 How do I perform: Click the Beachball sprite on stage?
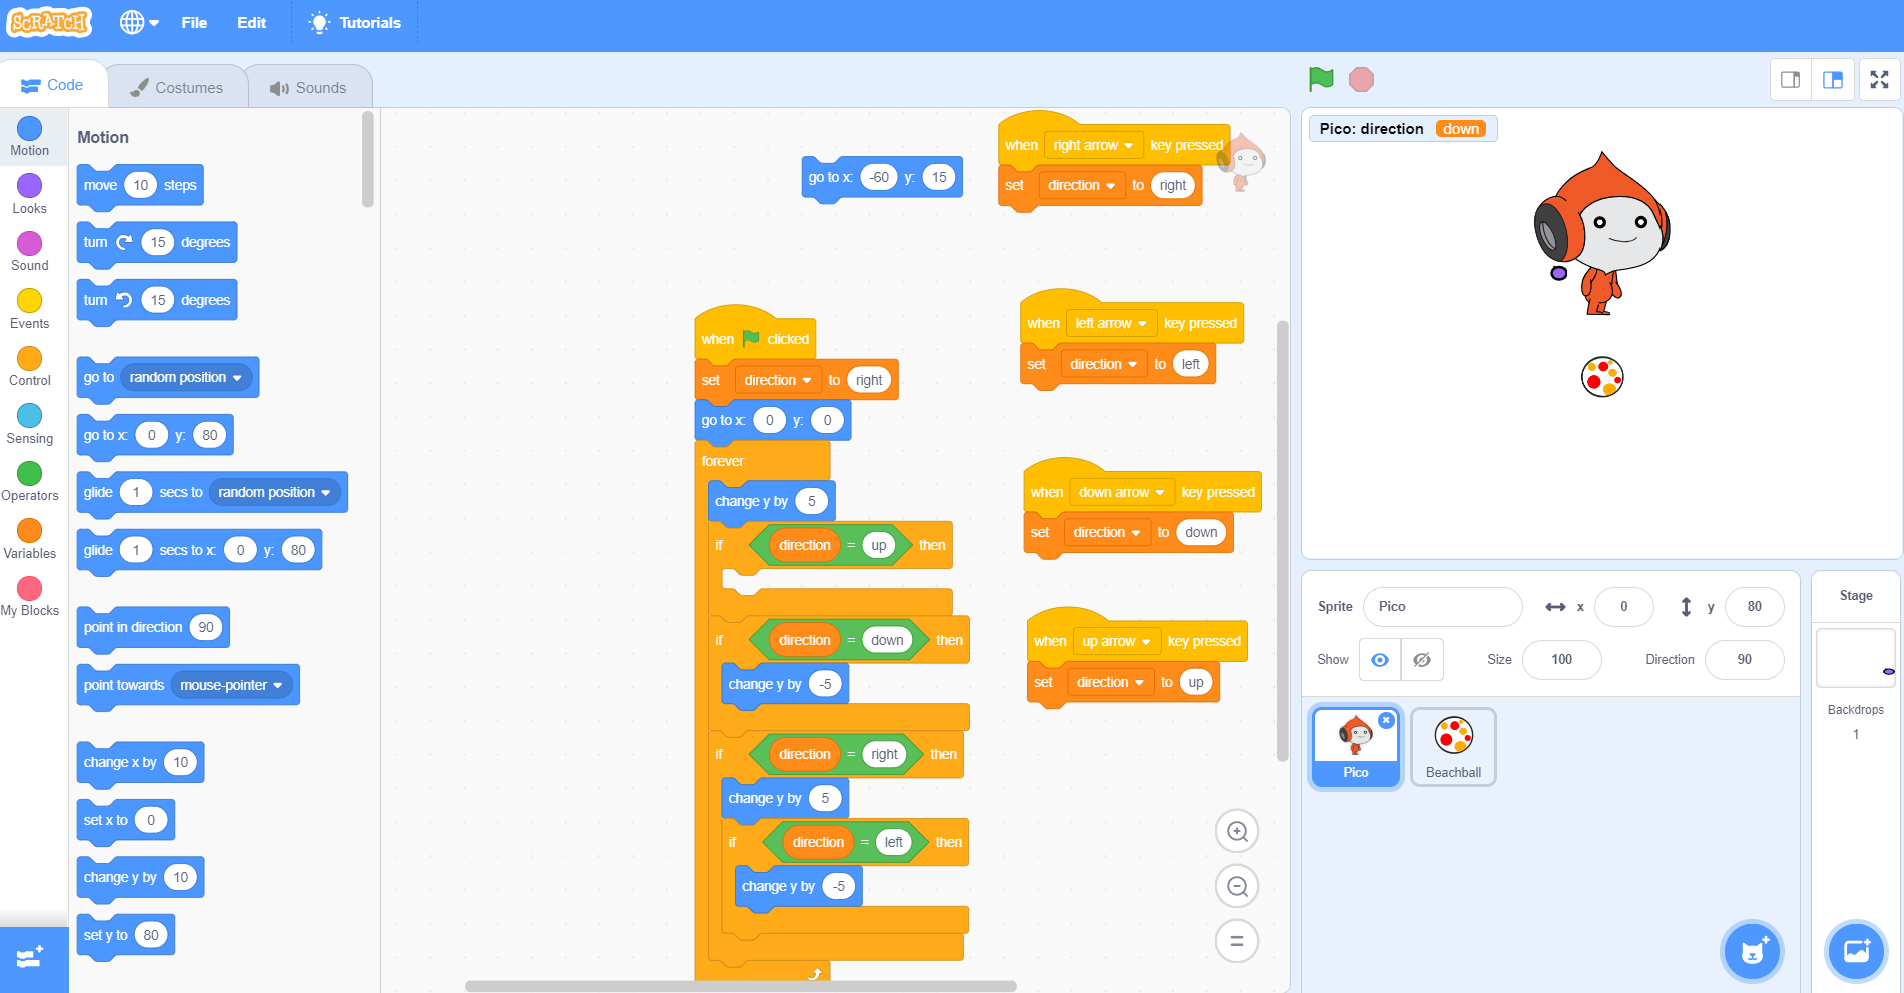1602,377
